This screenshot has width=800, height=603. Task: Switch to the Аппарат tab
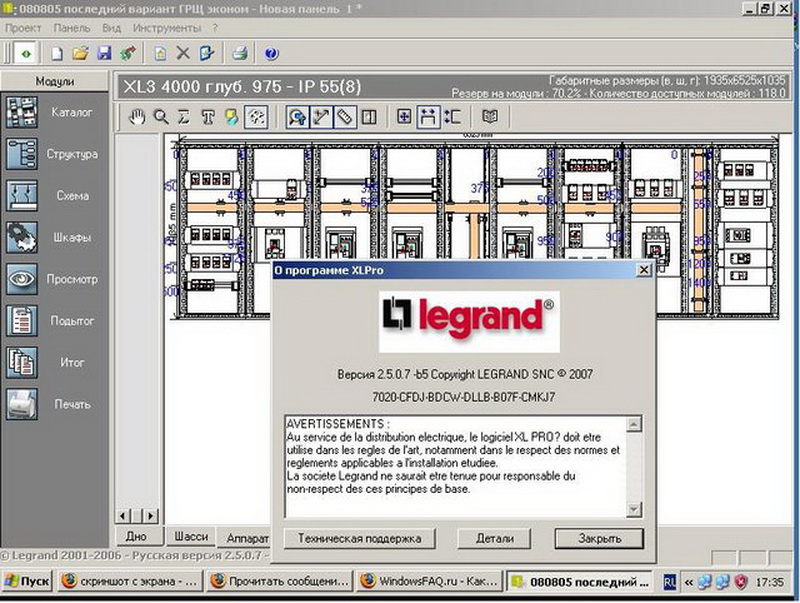point(244,538)
